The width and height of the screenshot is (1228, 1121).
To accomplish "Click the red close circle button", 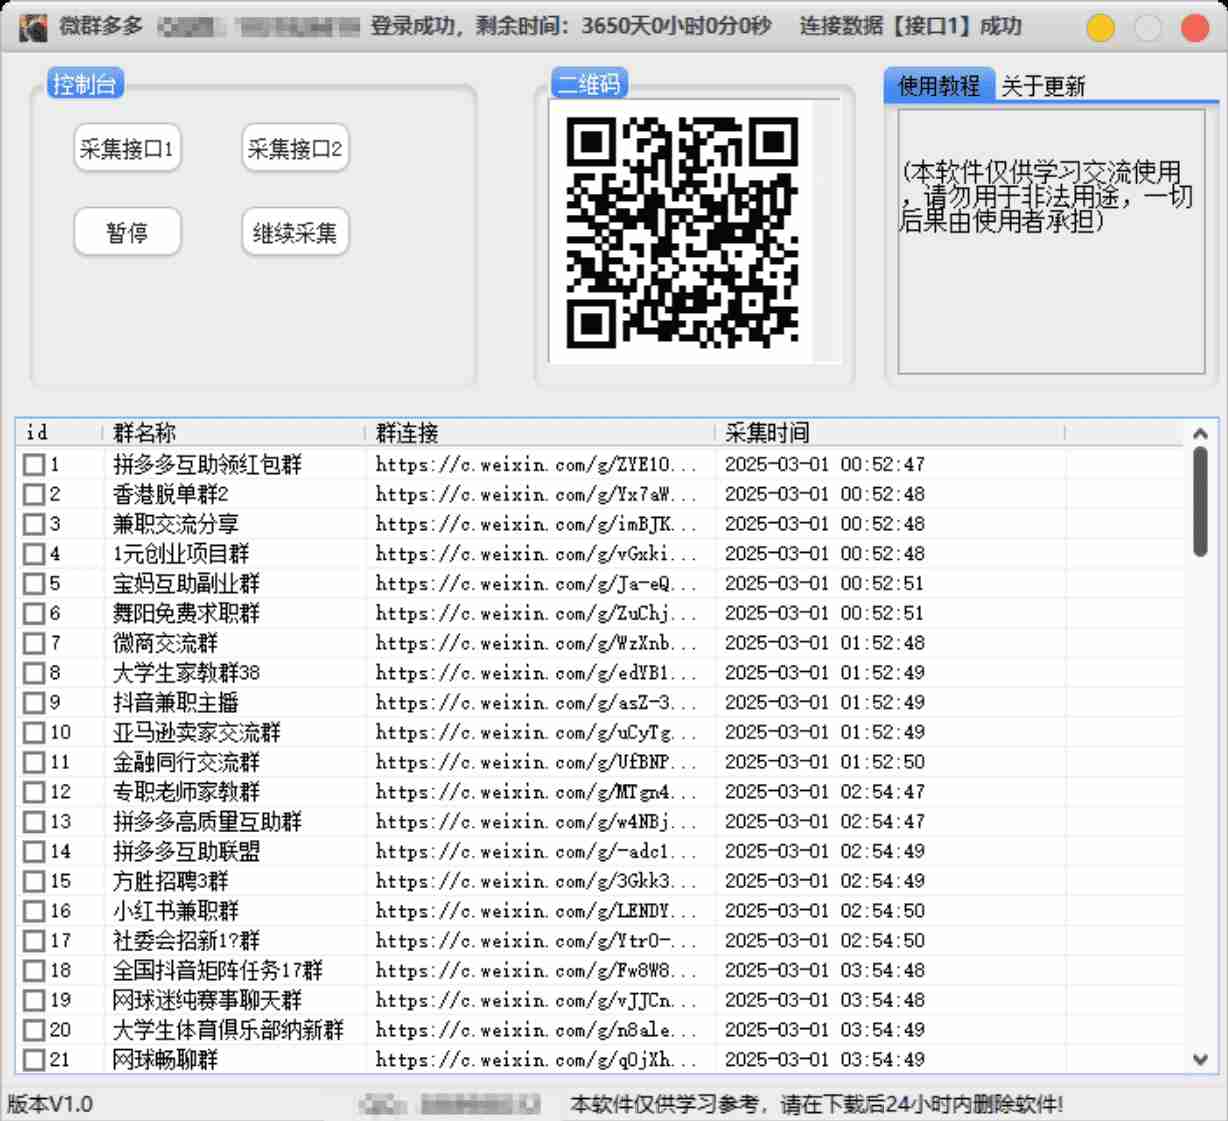I will coord(1195,28).
